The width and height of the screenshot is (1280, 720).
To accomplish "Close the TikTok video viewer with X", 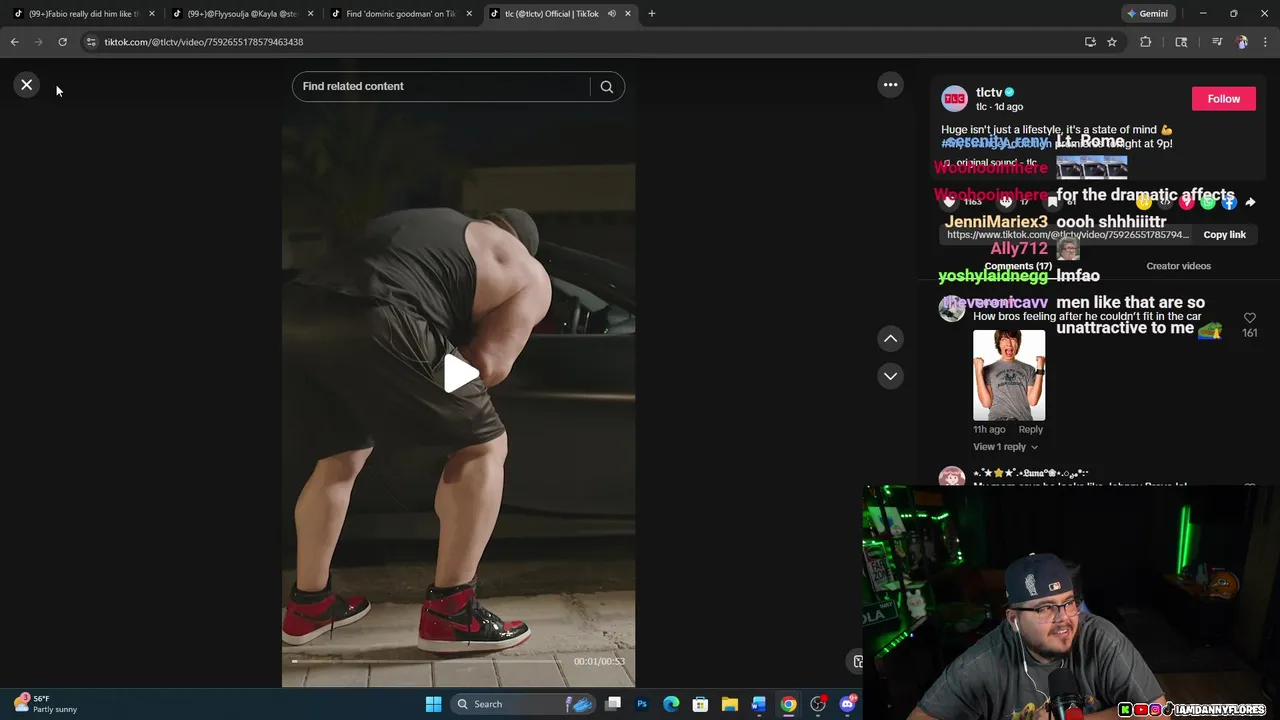I will pyautogui.click(x=27, y=85).
